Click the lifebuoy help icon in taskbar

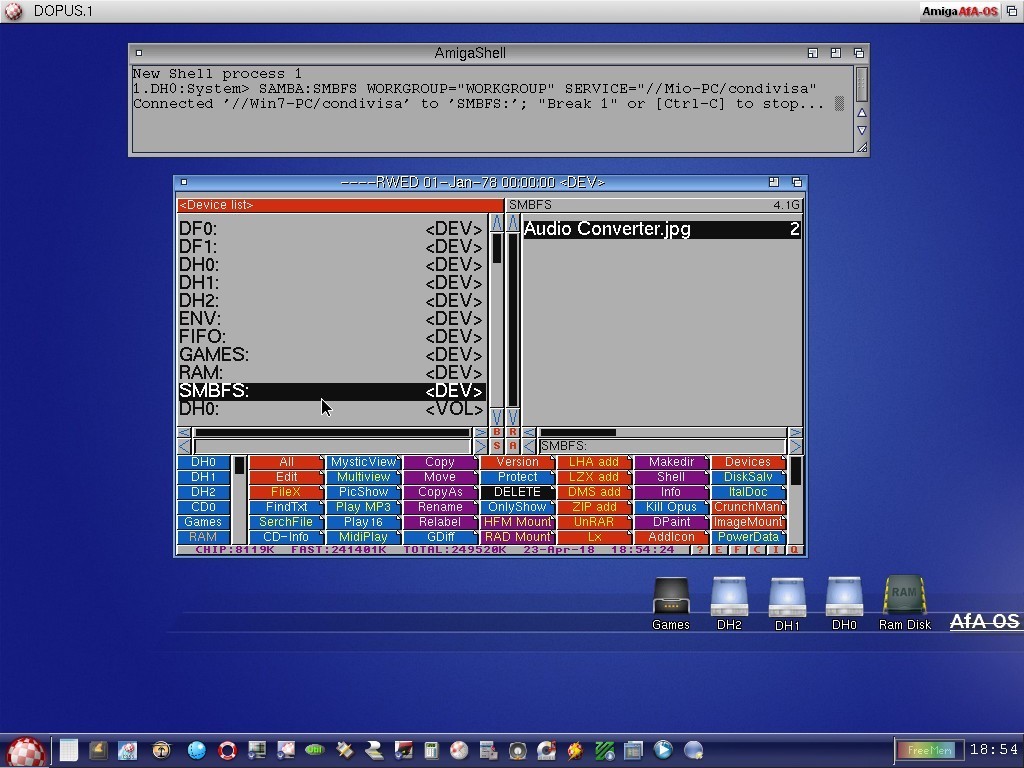point(227,750)
